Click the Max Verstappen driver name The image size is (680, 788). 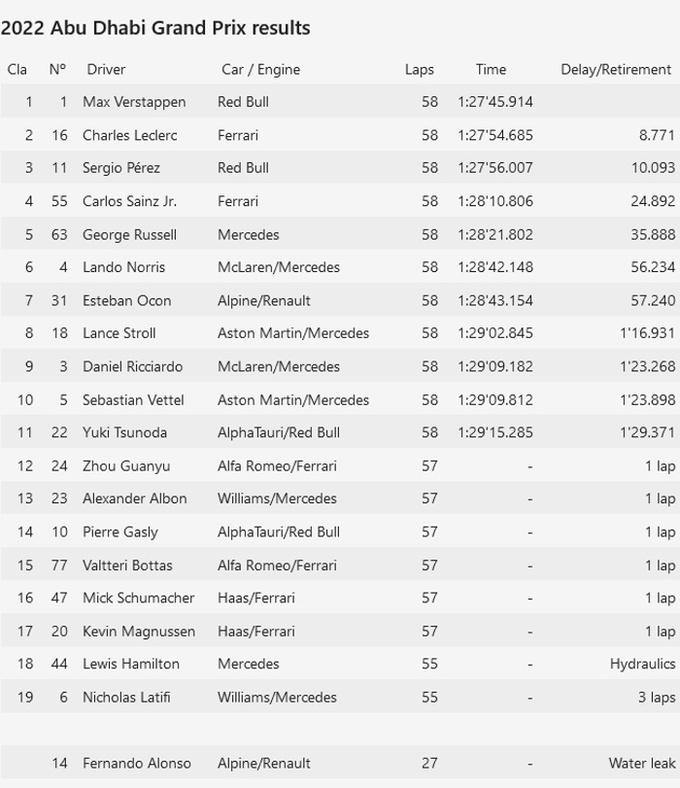pos(126,102)
